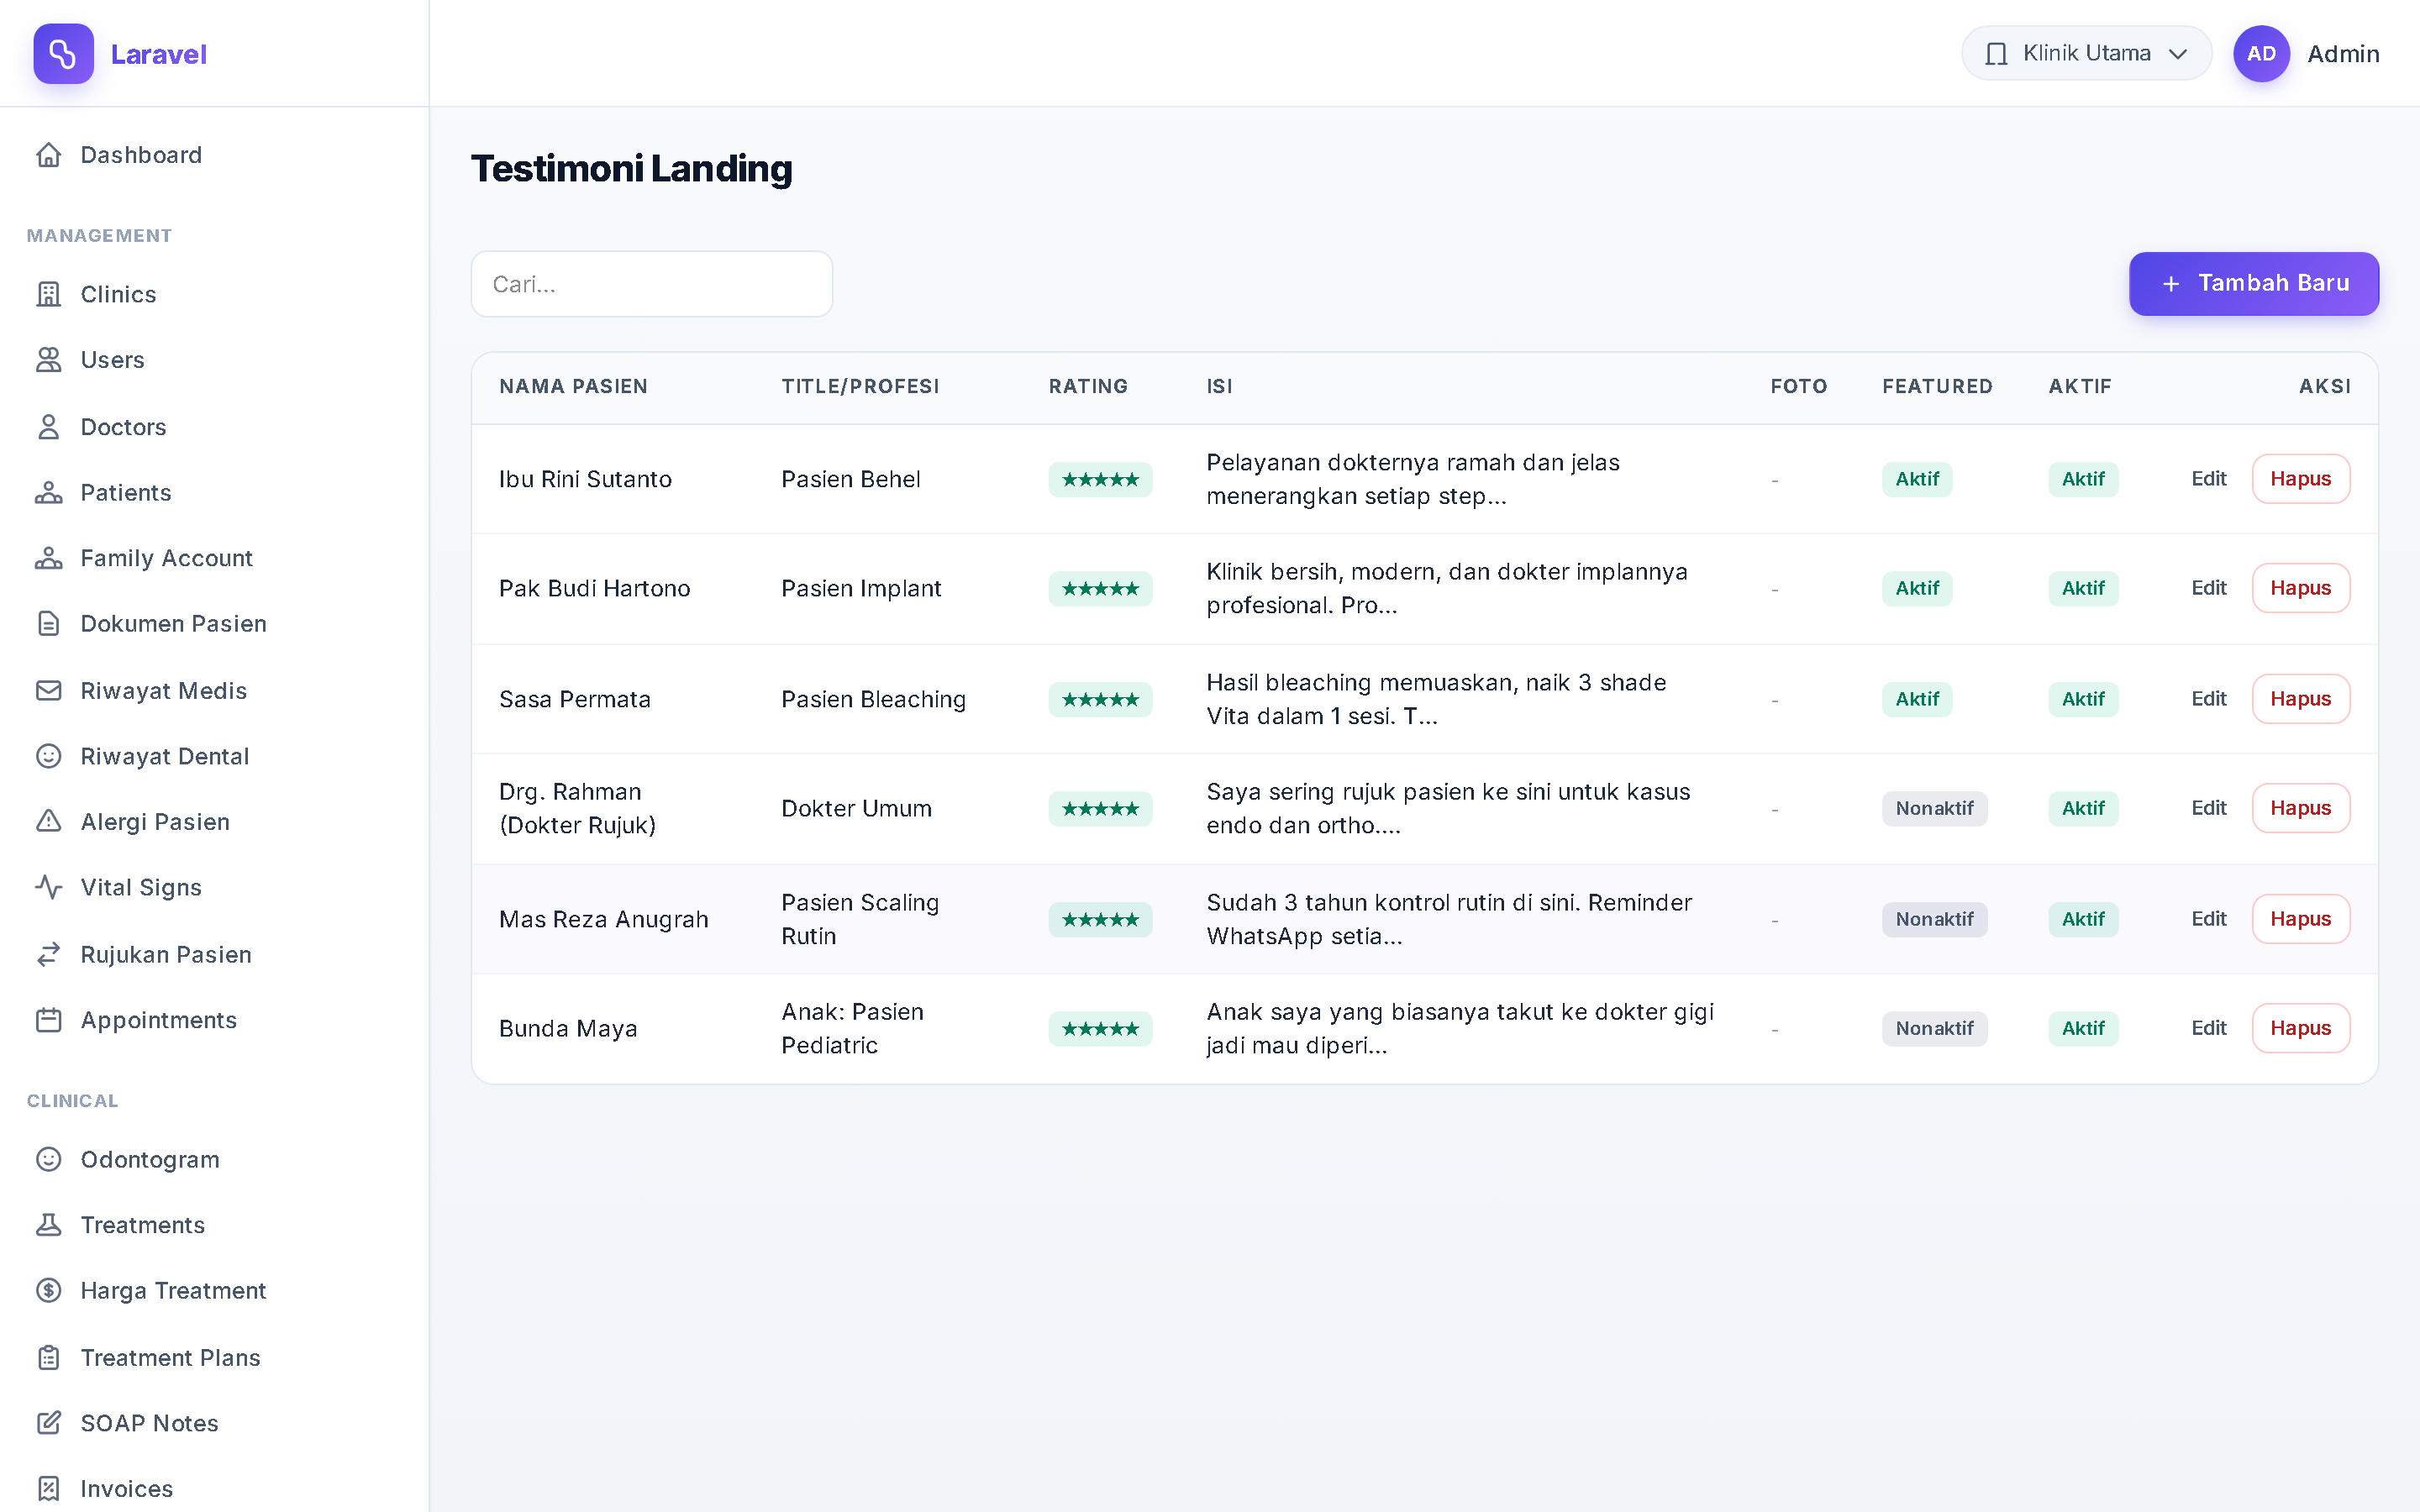Click the Harga Treatment dollar icon

[x=49, y=1290]
